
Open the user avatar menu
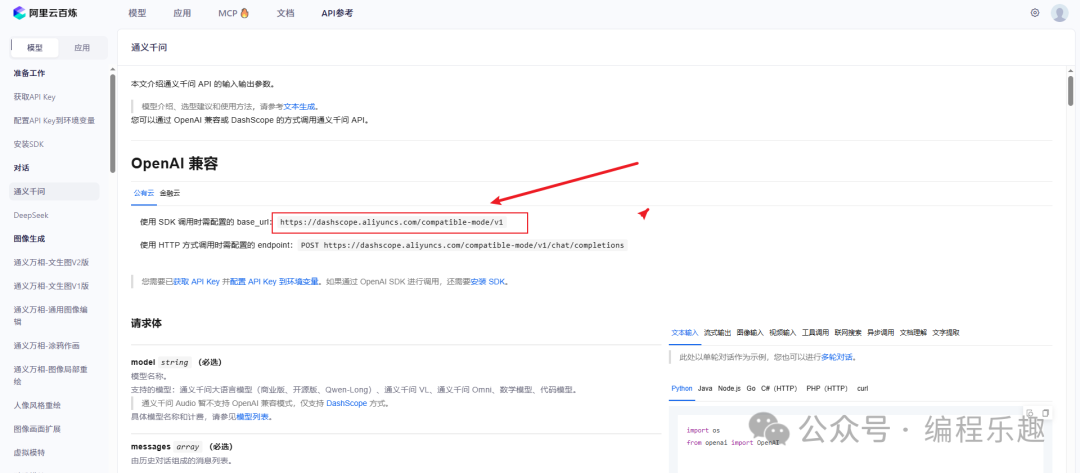[1059, 12]
